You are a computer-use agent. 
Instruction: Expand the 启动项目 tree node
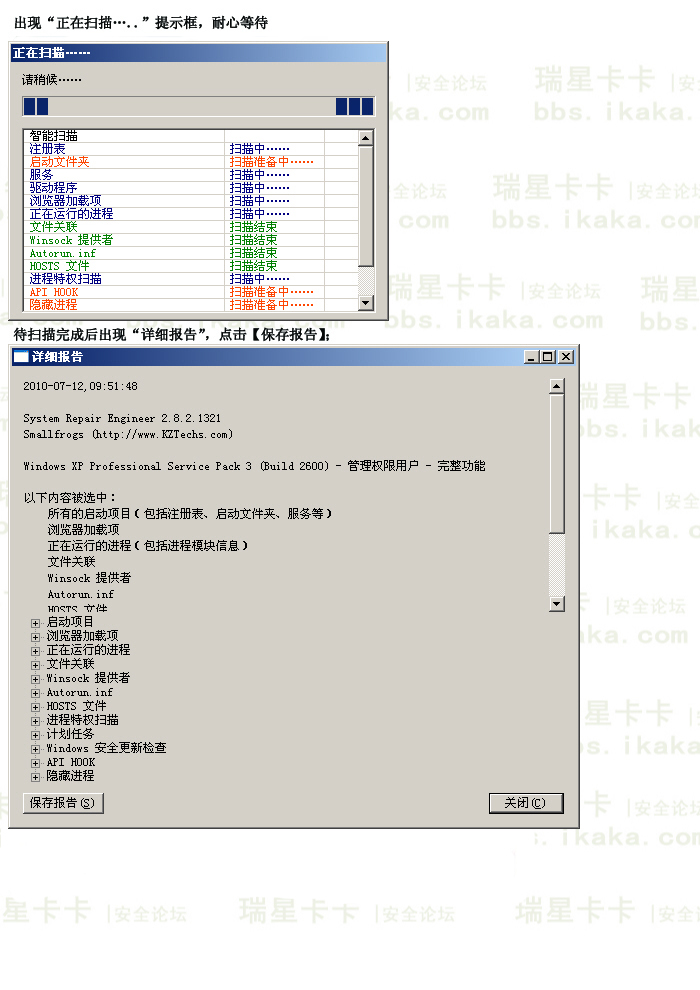(x=35, y=623)
